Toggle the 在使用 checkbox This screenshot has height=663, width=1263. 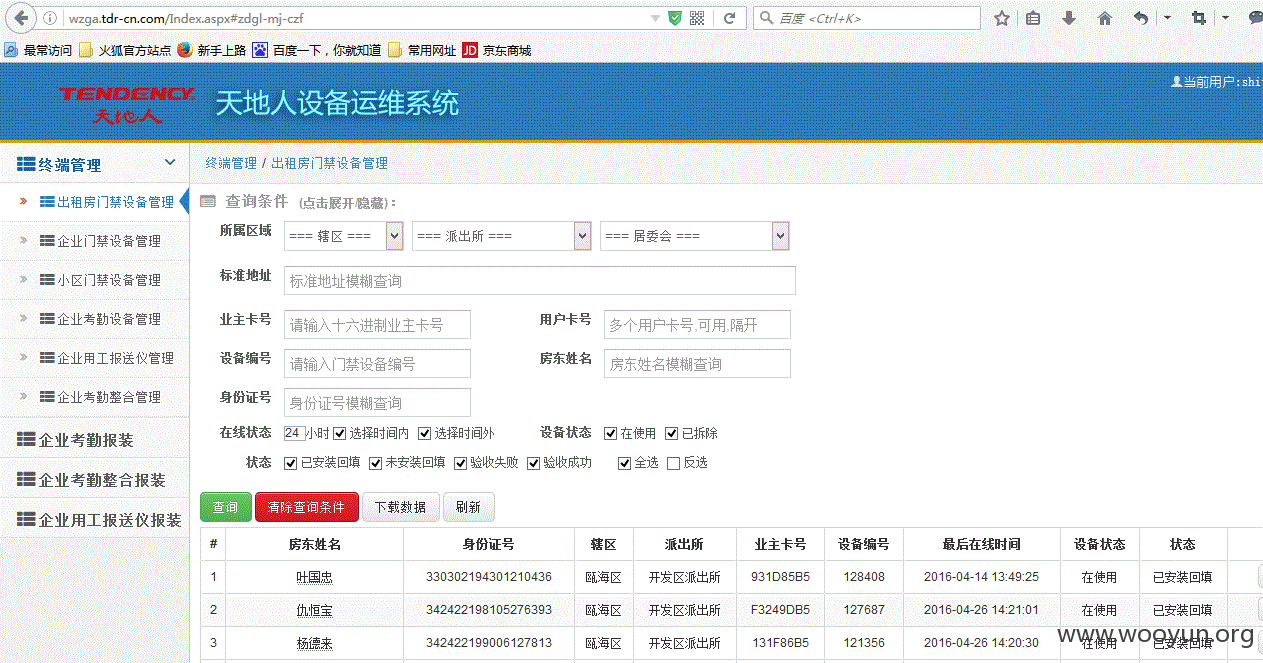pyautogui.click(x=611, y=433)
